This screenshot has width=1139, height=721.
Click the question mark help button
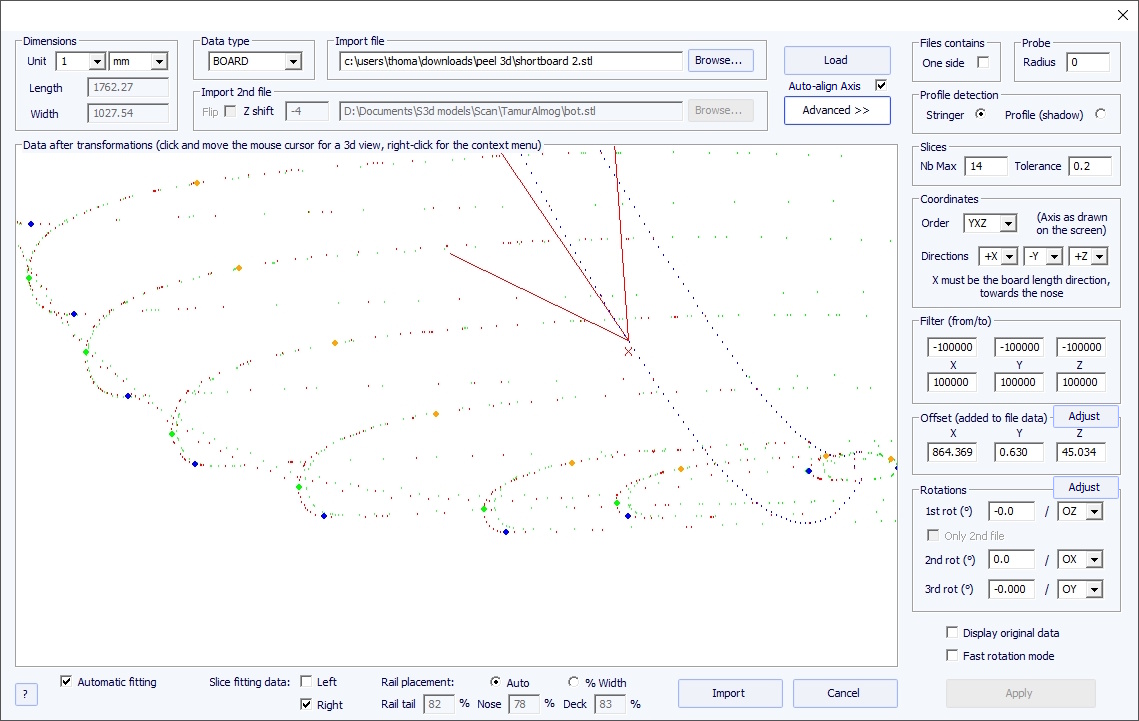26,694
